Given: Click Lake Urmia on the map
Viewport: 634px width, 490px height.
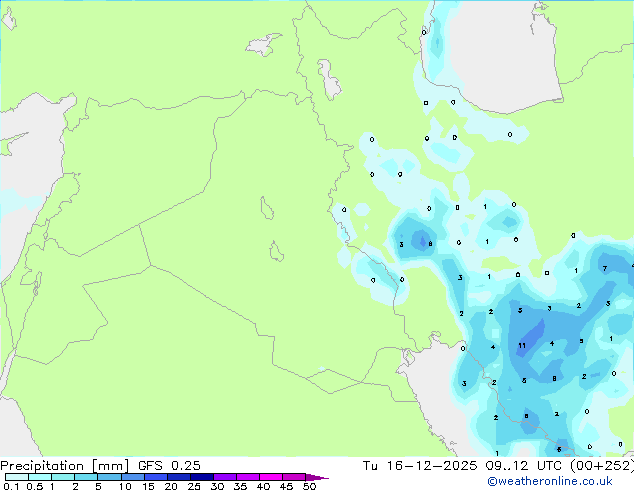Looking at the screenshot, I should pos(329,80).
